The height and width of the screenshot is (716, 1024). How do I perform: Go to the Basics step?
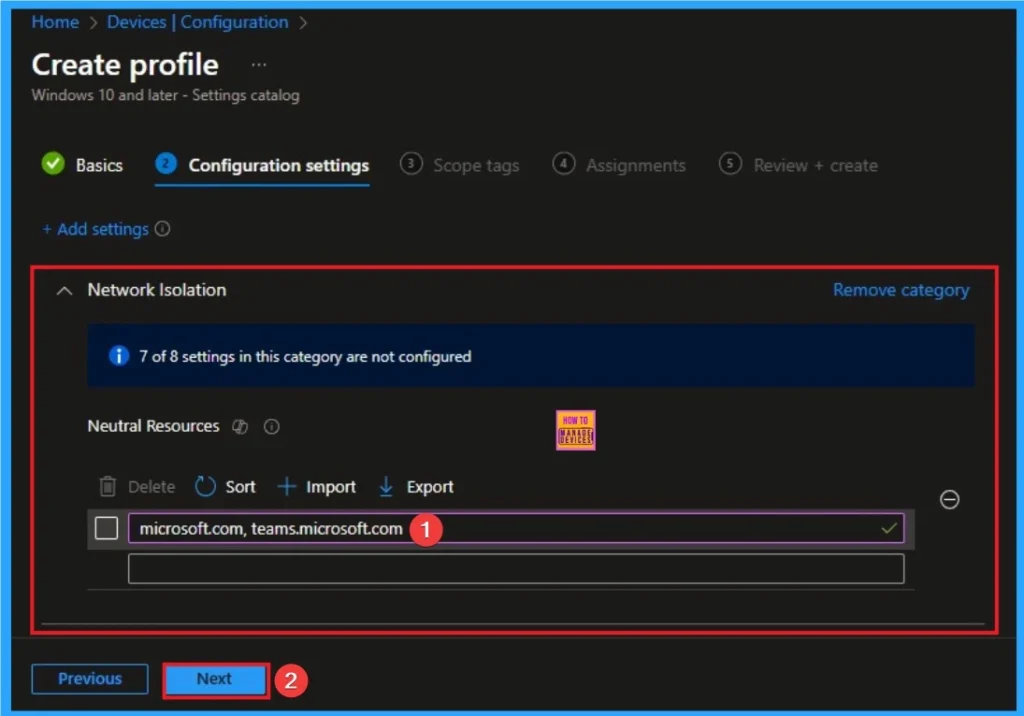[83, 165]
